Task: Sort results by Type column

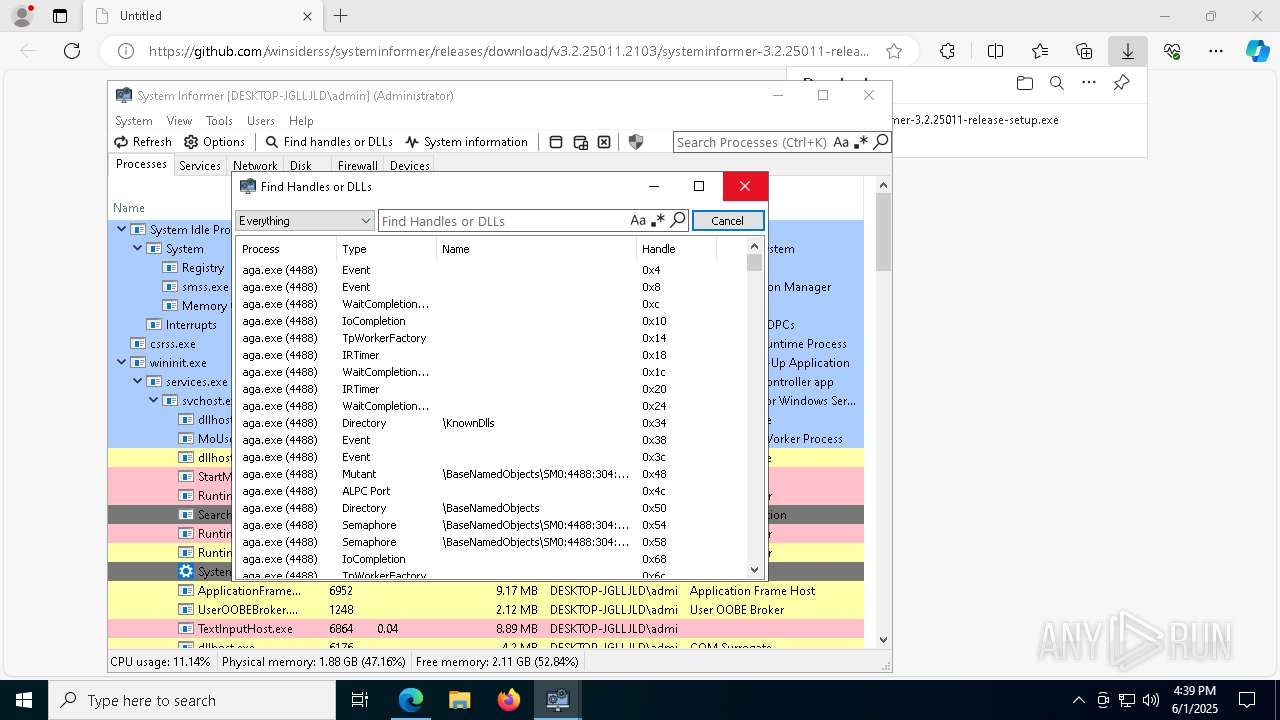Action: coord(386,249)
